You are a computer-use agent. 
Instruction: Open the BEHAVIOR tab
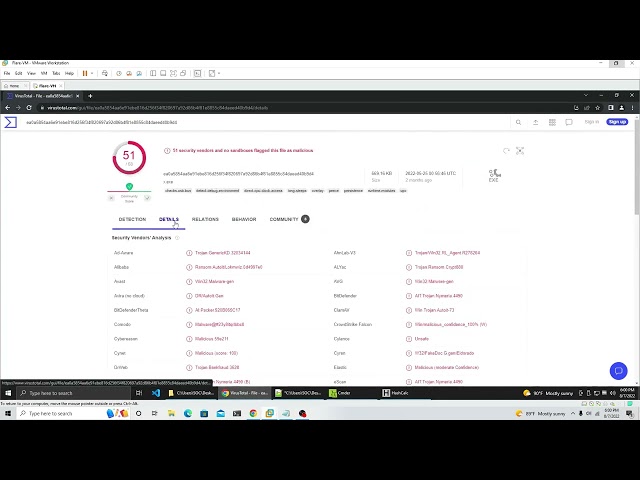244,219
